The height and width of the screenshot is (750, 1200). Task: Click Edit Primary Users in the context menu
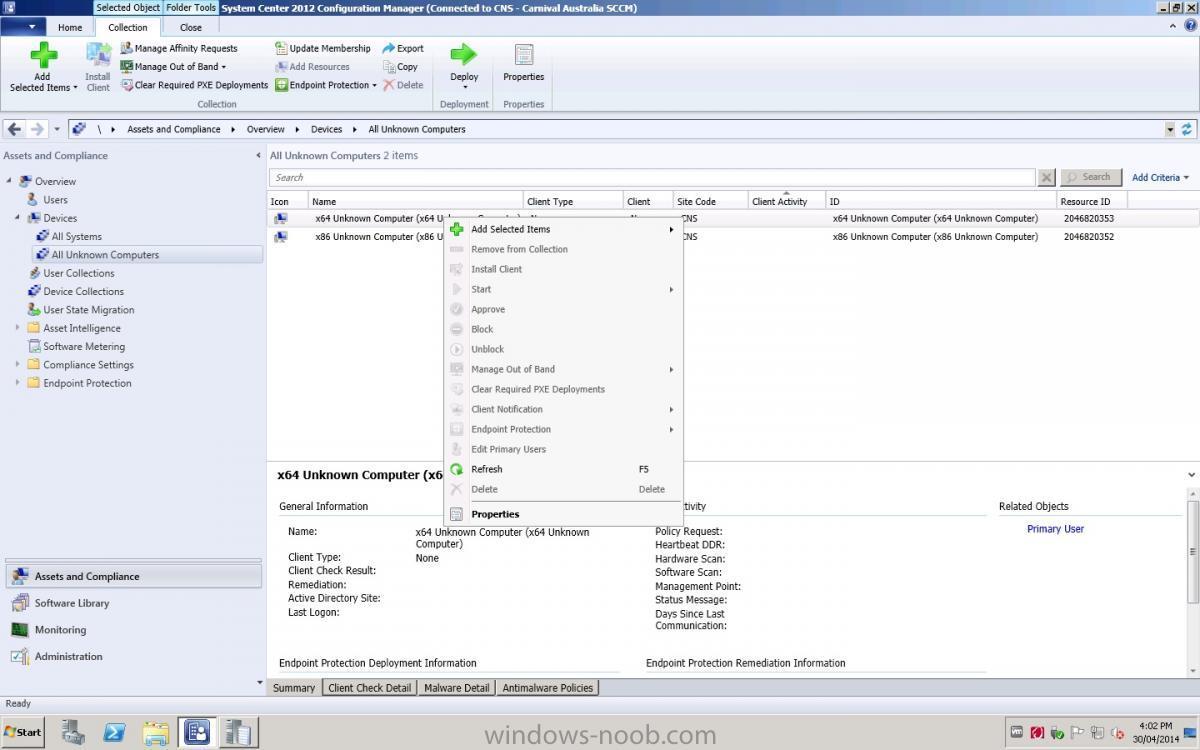click(x=563, y=449)
